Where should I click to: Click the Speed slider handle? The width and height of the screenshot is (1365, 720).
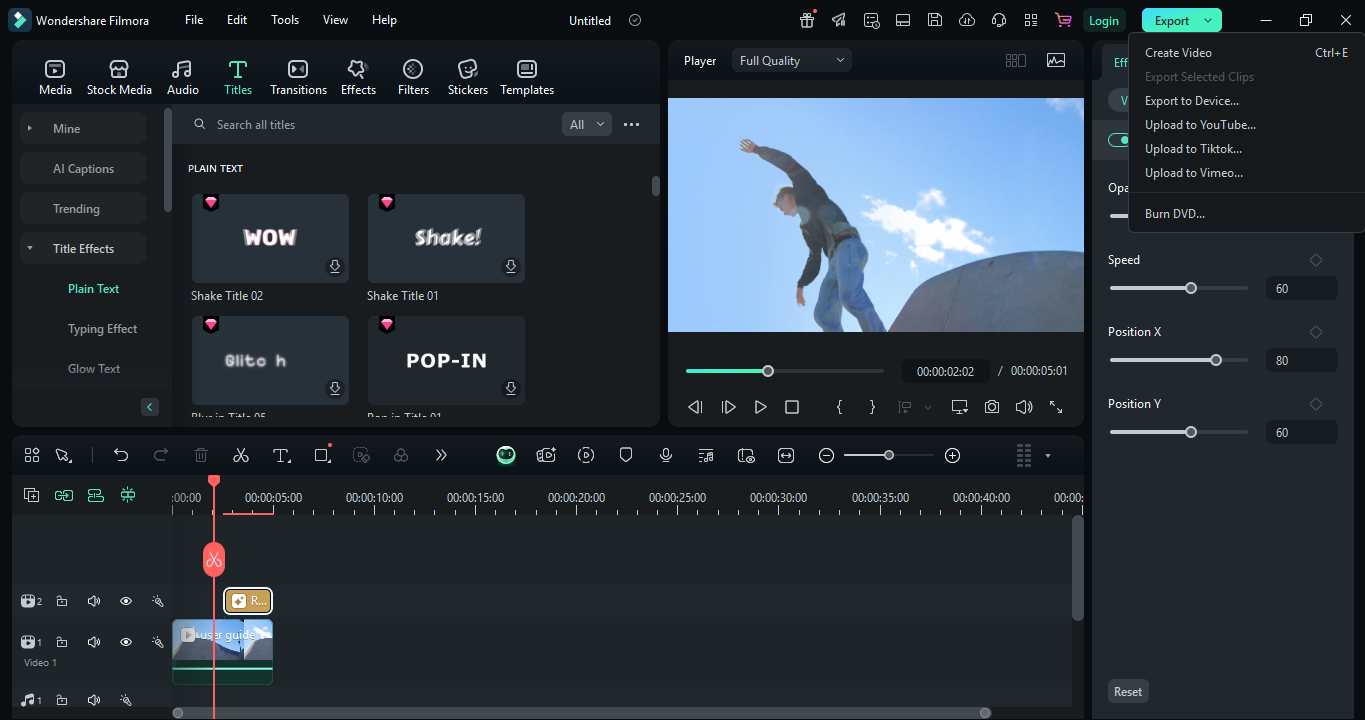tap(1191, 288)
